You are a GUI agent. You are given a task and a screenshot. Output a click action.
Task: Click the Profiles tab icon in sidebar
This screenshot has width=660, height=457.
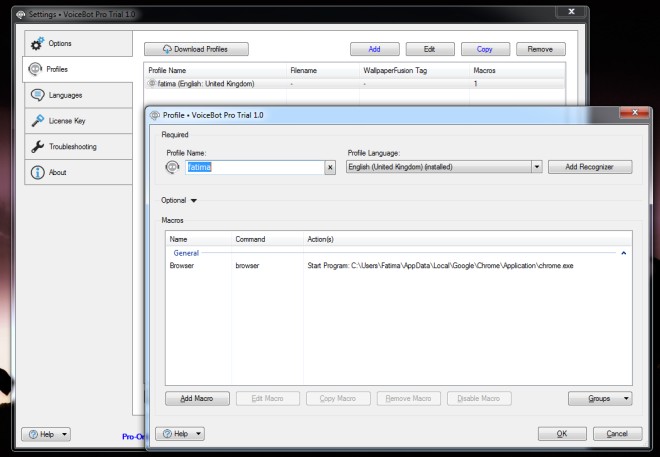(x=35, y=69)
